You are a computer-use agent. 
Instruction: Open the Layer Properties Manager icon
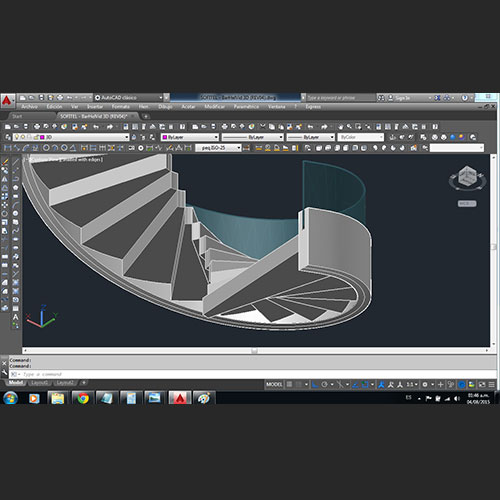[8, 137]
